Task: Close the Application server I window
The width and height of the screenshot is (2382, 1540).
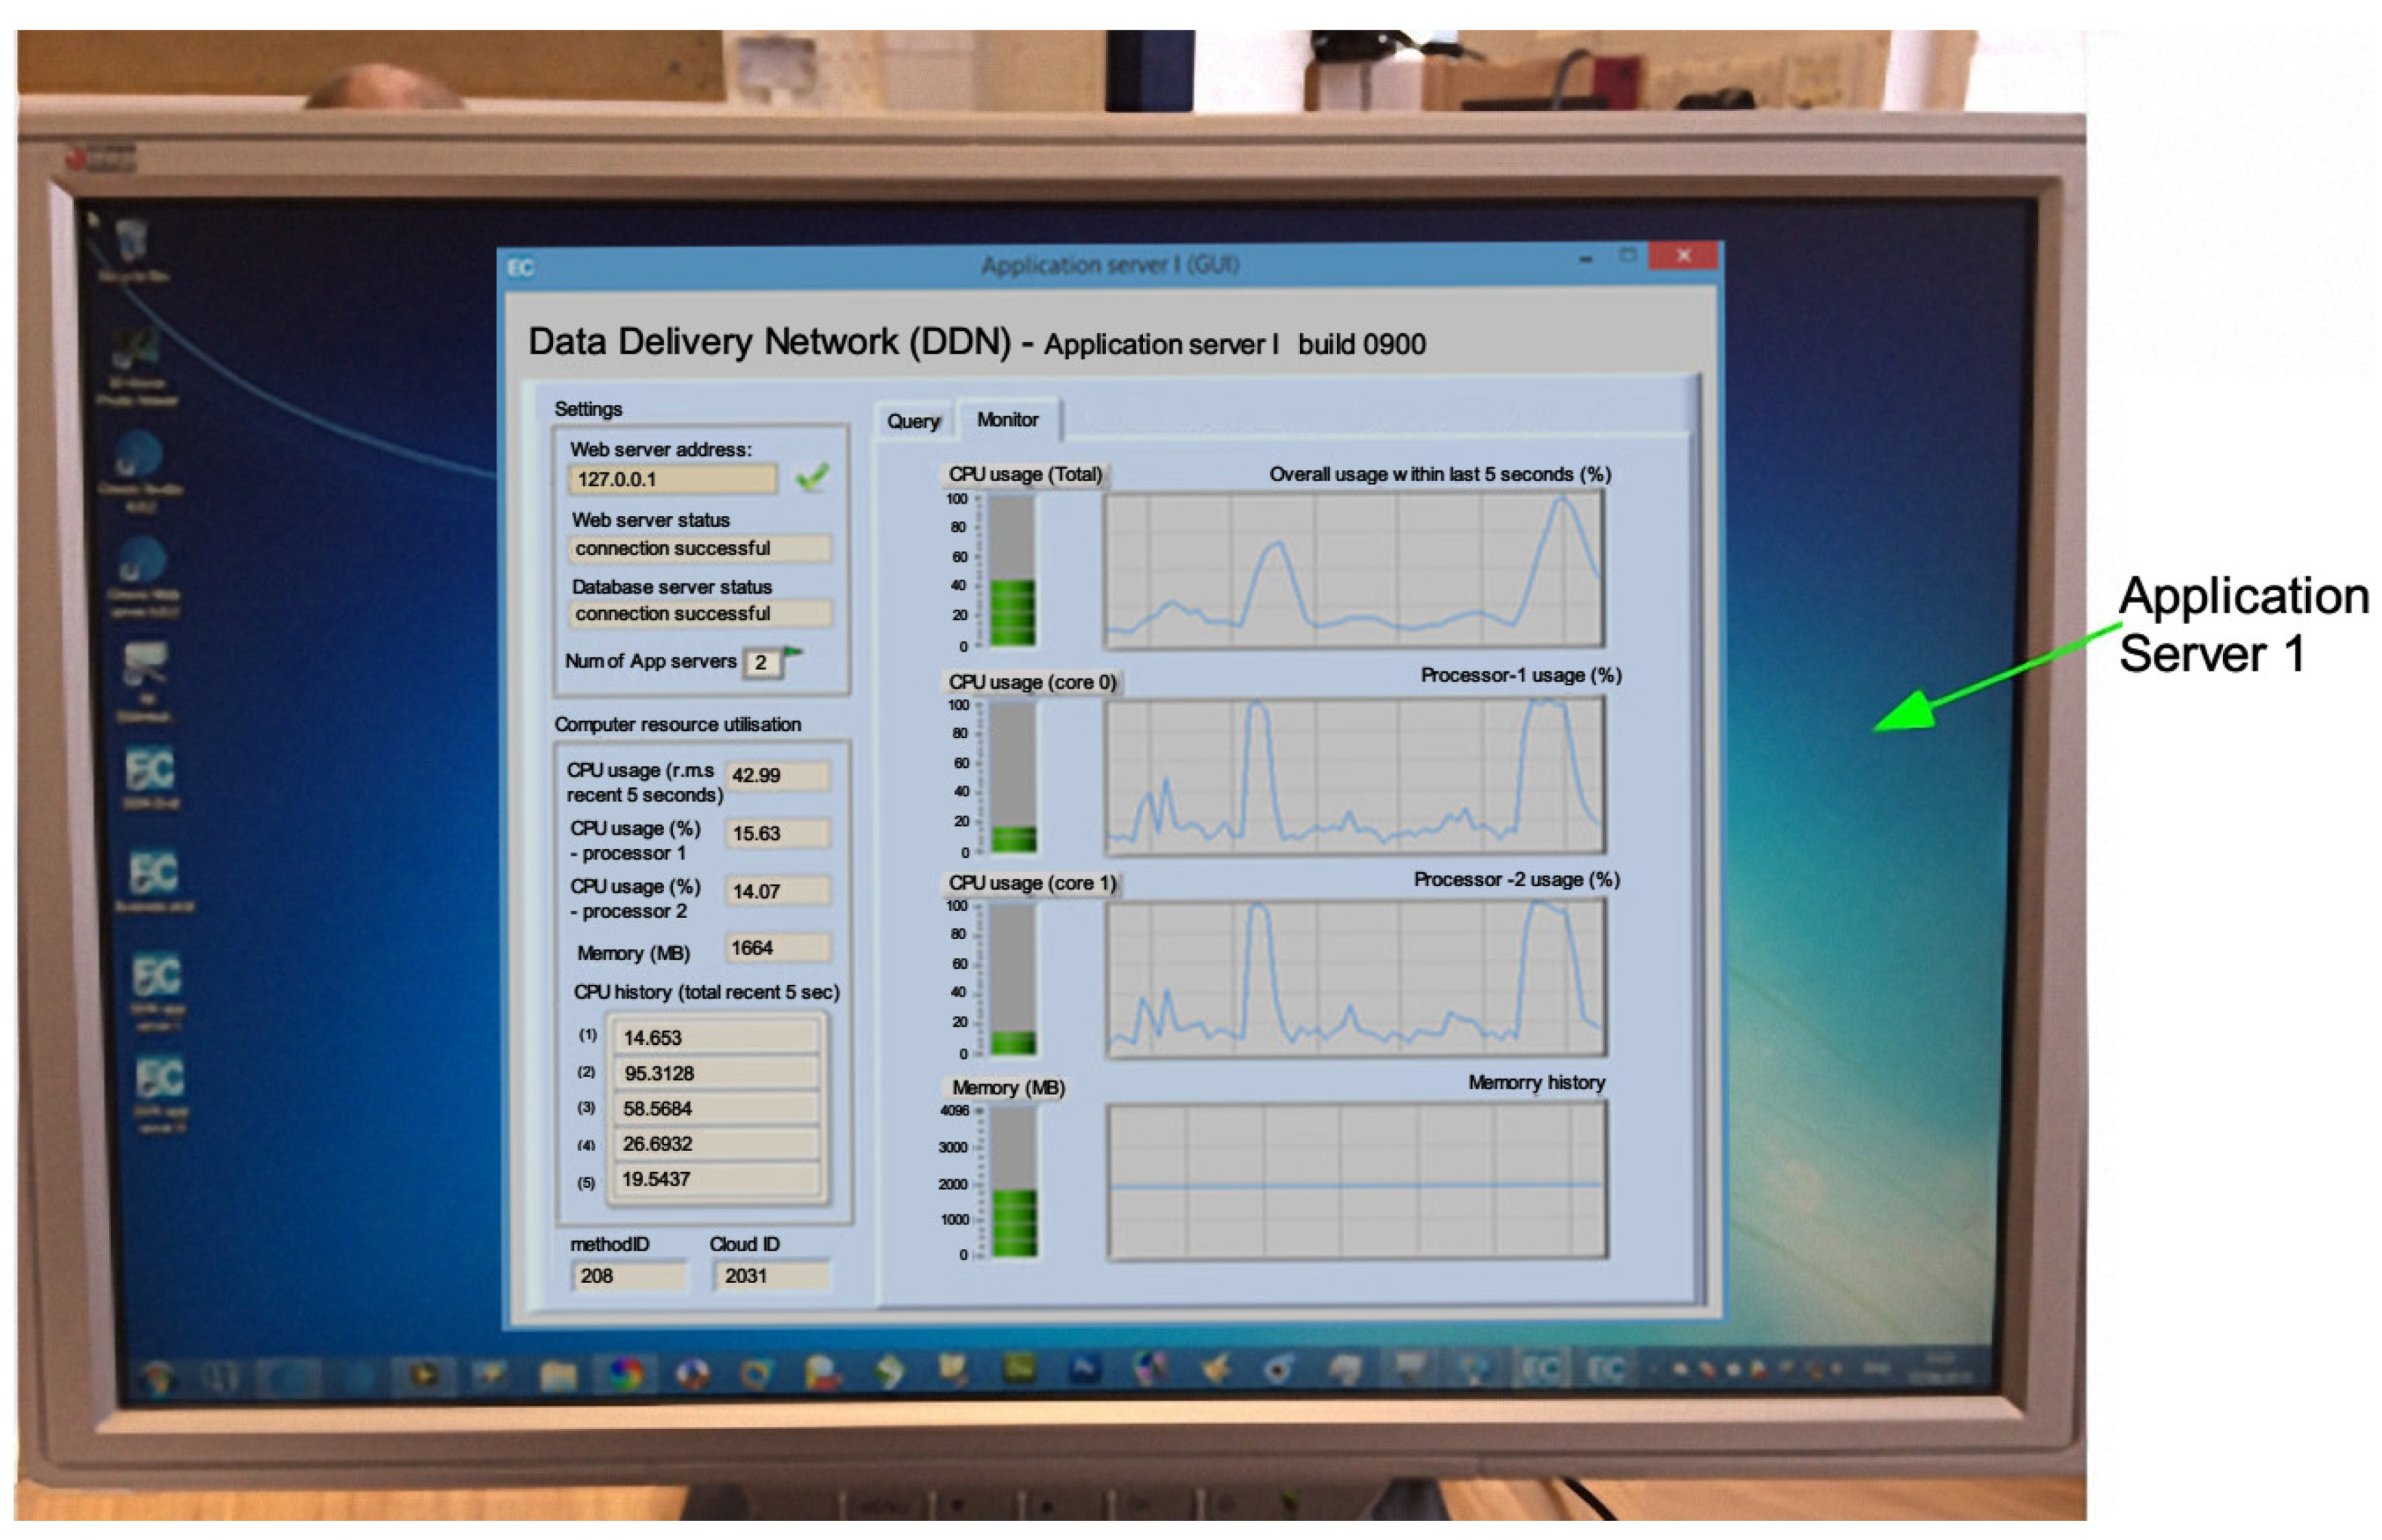Action: click(1683, 256)
